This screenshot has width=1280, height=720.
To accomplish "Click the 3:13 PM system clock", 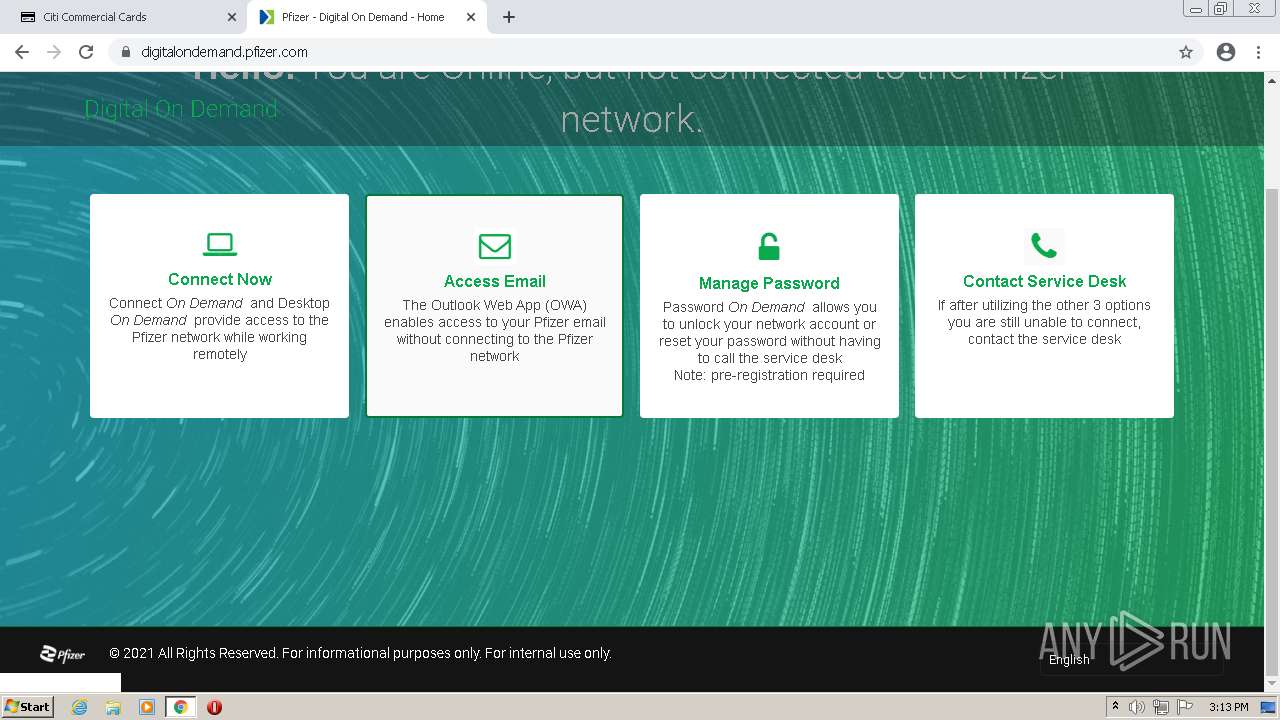I will [1228, 707].
